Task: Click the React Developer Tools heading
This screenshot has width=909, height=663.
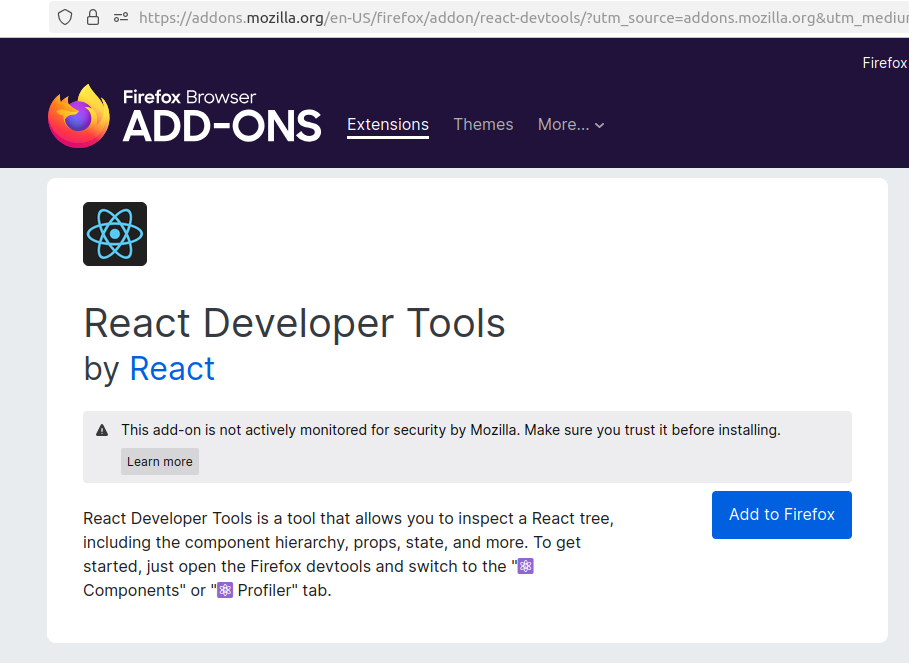Action: (294, 323)
